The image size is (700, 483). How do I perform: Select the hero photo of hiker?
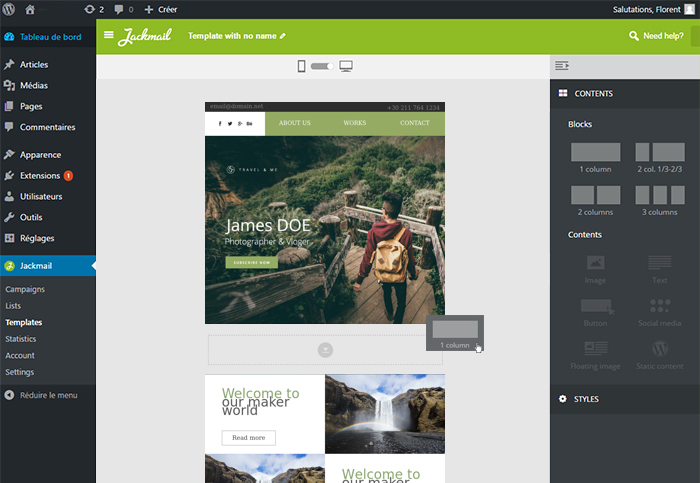(x=325, y=230)
